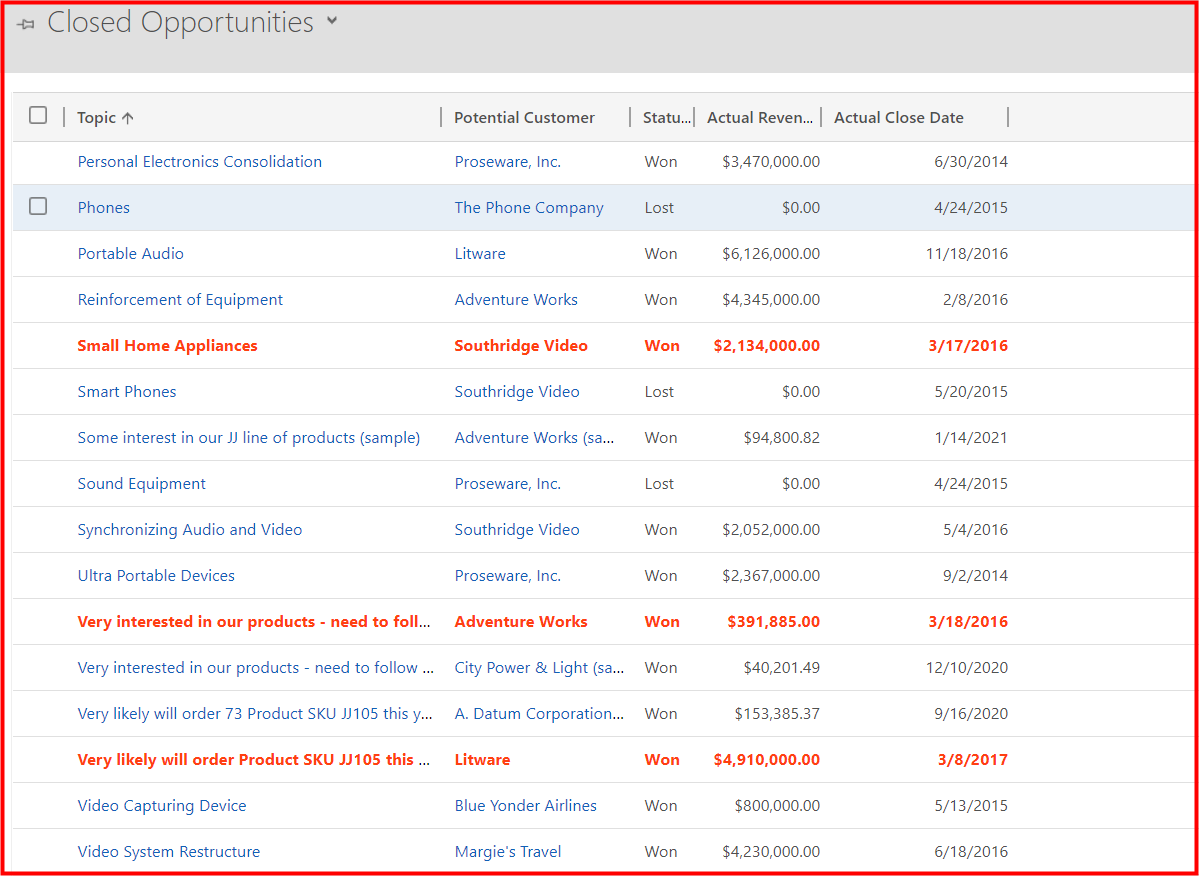Open Proseware, Inc. in Sound Equipment row

508,484
